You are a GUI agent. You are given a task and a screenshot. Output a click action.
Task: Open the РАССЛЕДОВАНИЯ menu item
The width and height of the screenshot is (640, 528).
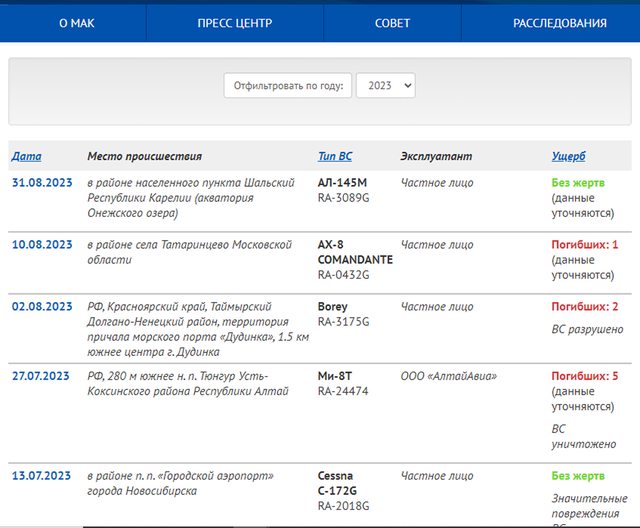[560, 23]
